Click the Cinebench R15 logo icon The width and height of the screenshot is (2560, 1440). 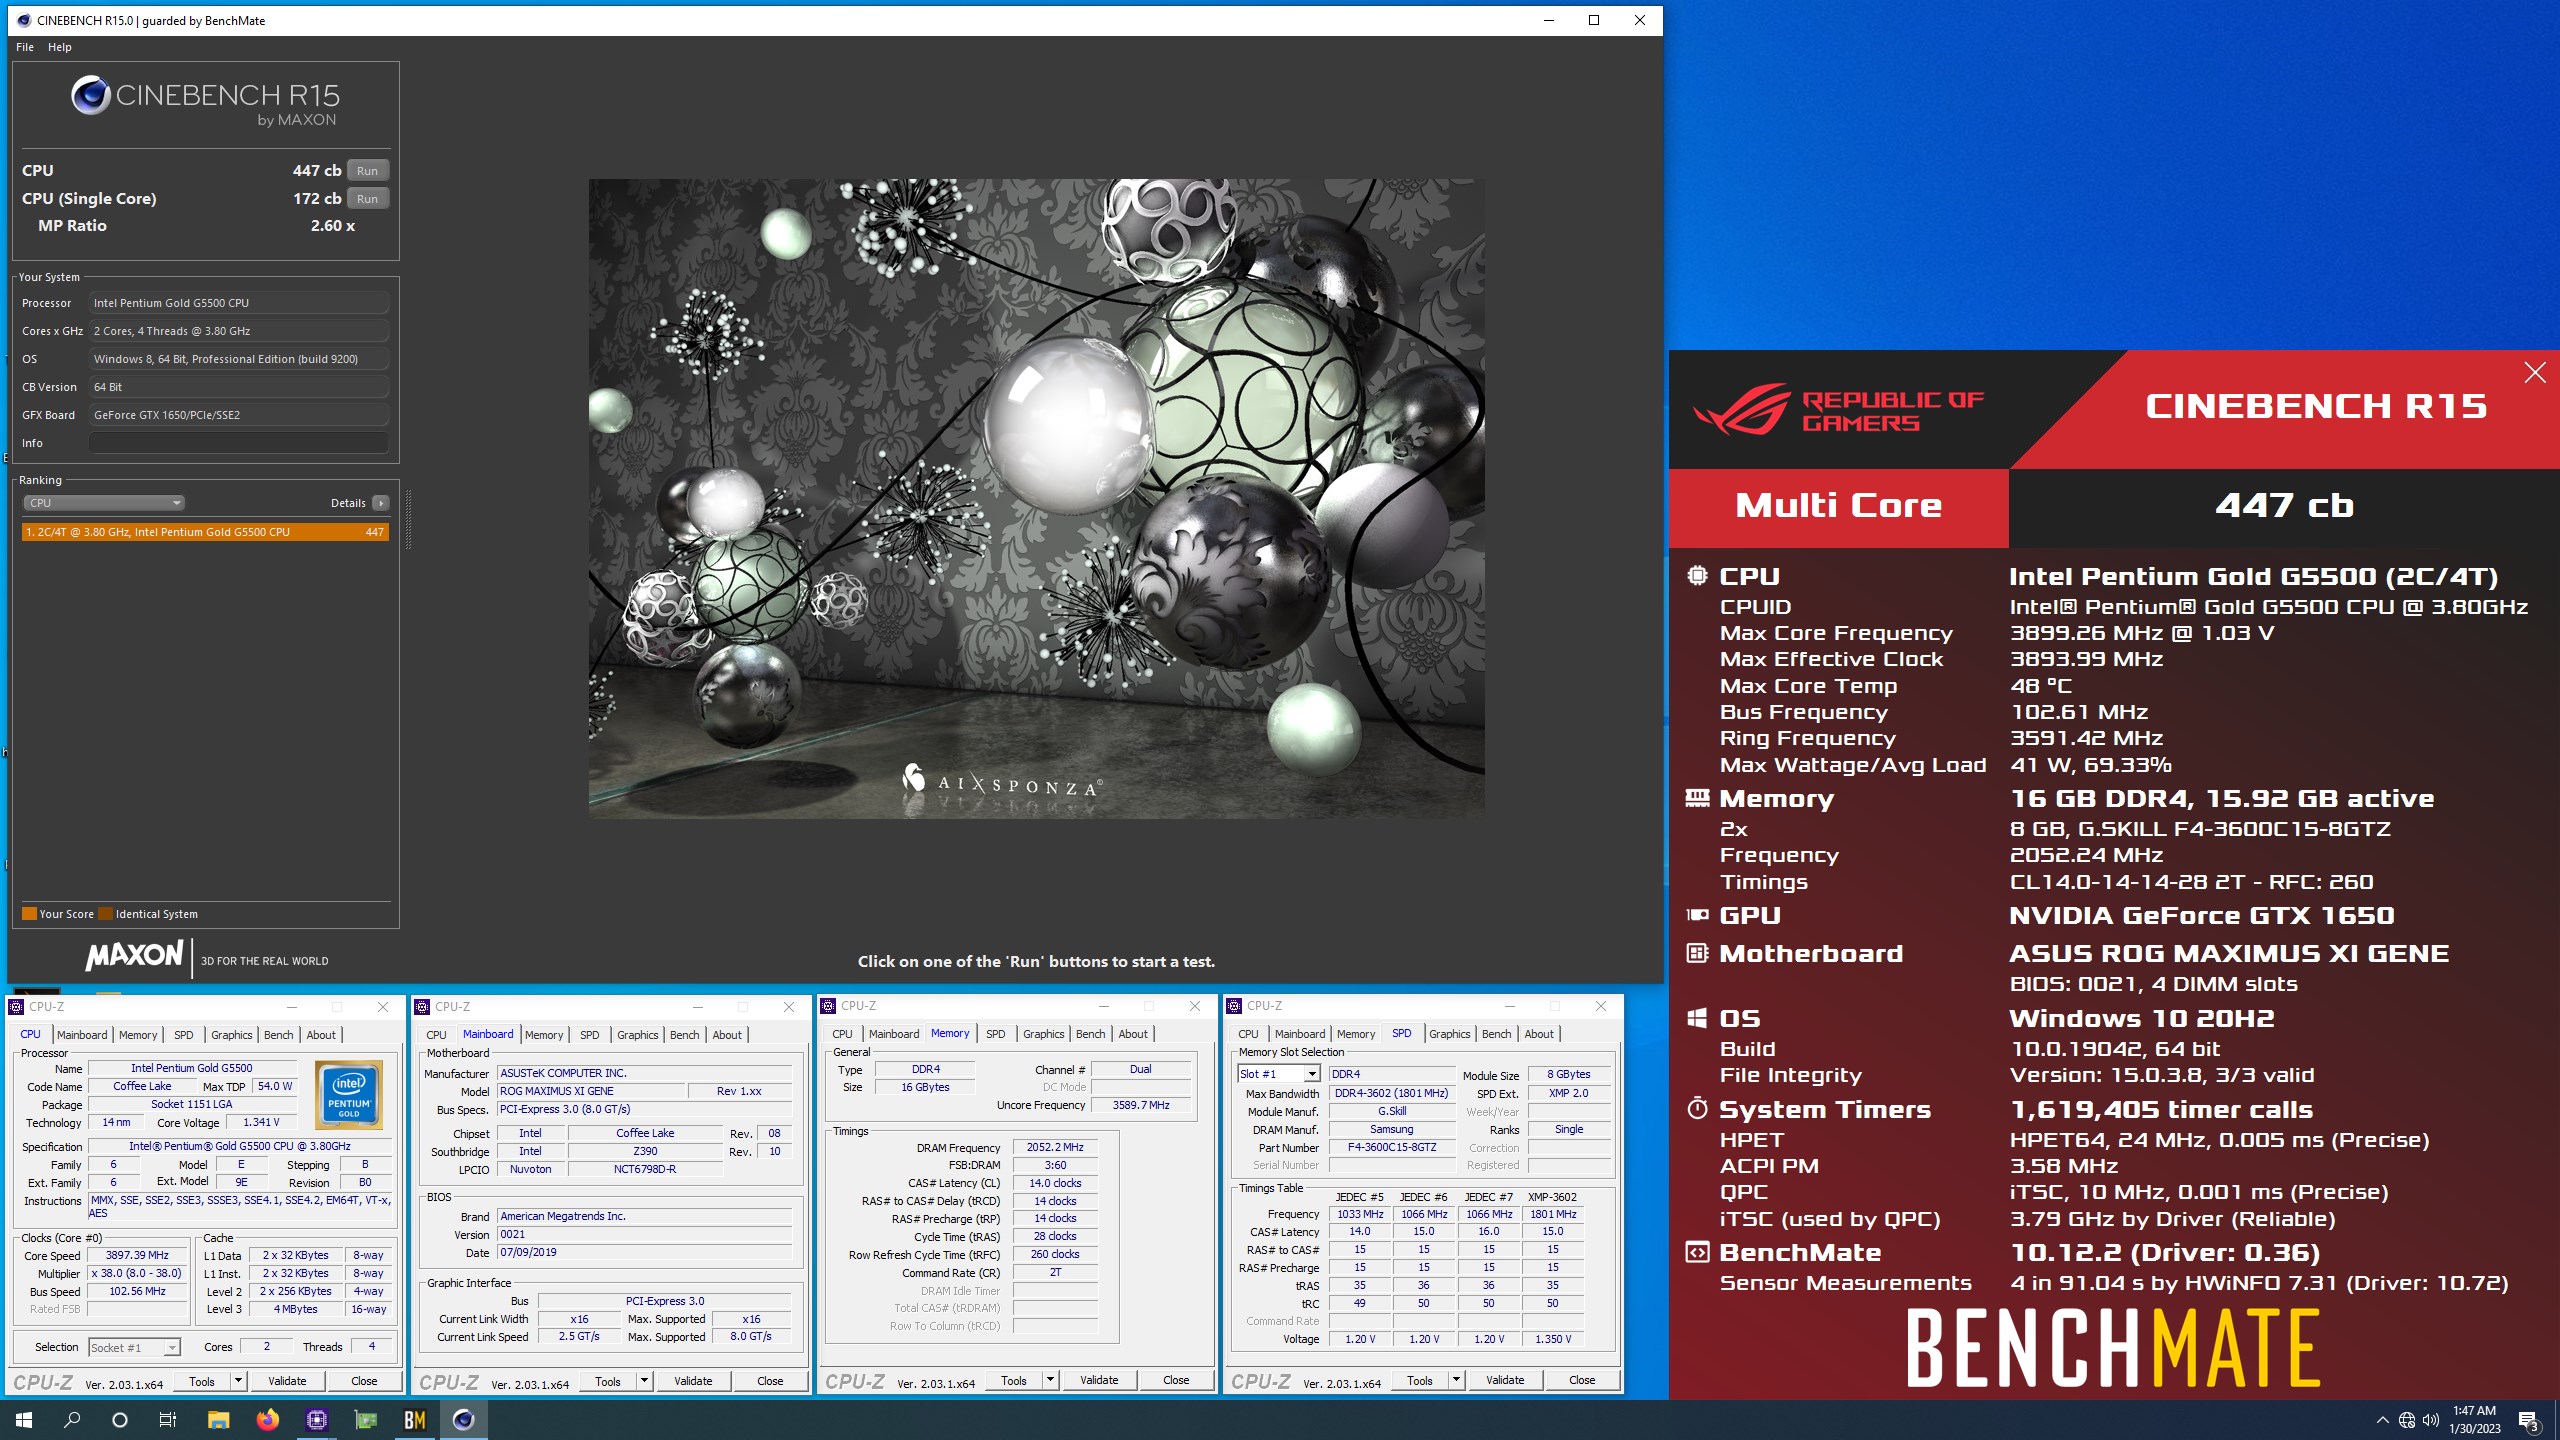pyautogui.click(x=90, y=96)
